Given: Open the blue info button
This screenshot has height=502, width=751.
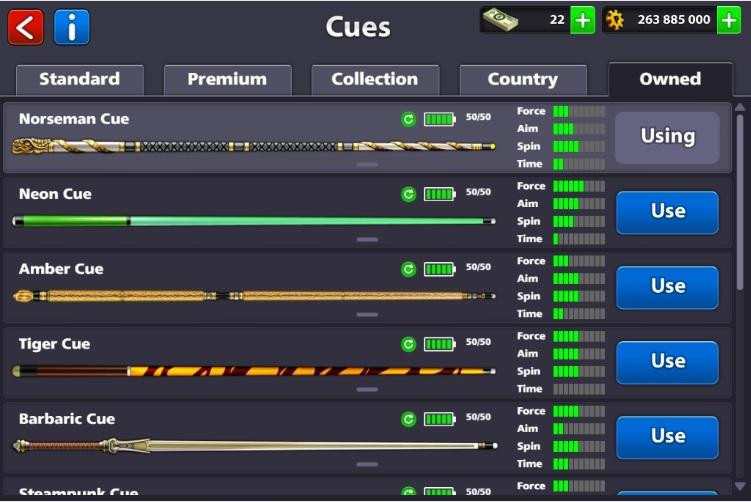Looking at the screenshot, I should click(72, 27).
